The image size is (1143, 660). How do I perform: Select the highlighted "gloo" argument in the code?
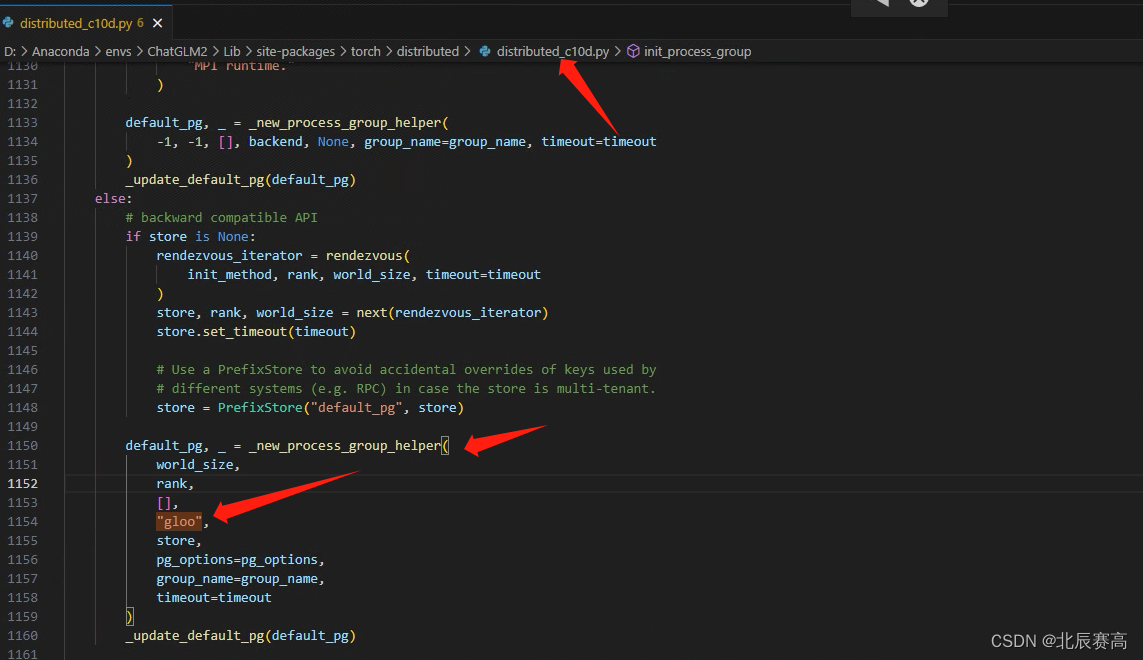[179, 521]
